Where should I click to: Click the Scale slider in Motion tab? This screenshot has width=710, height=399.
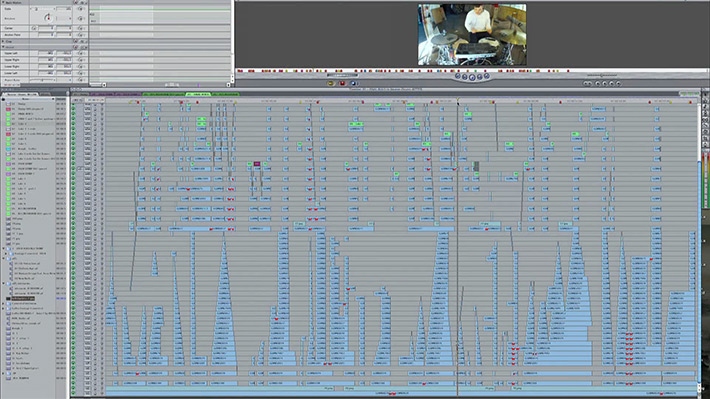pos(43,9)
